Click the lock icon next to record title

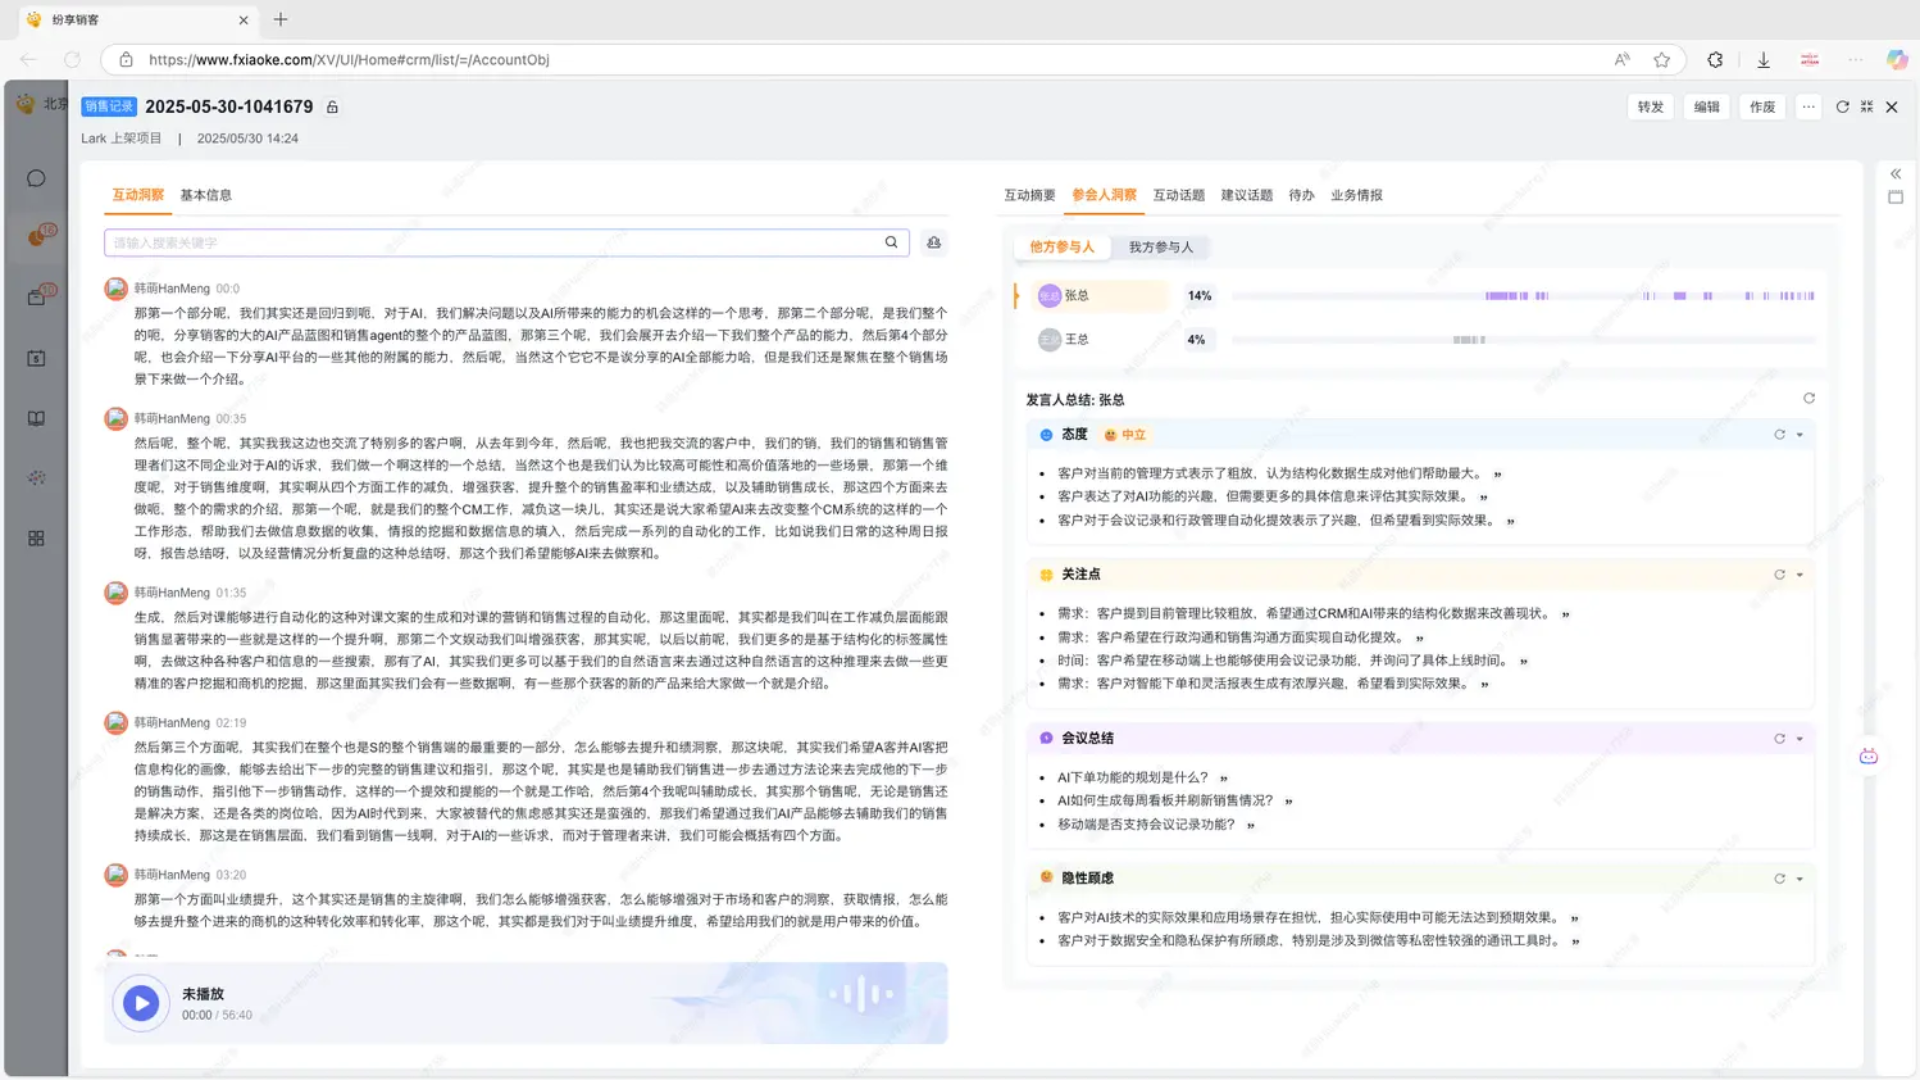pyautogui.click(x=333, y=107)
